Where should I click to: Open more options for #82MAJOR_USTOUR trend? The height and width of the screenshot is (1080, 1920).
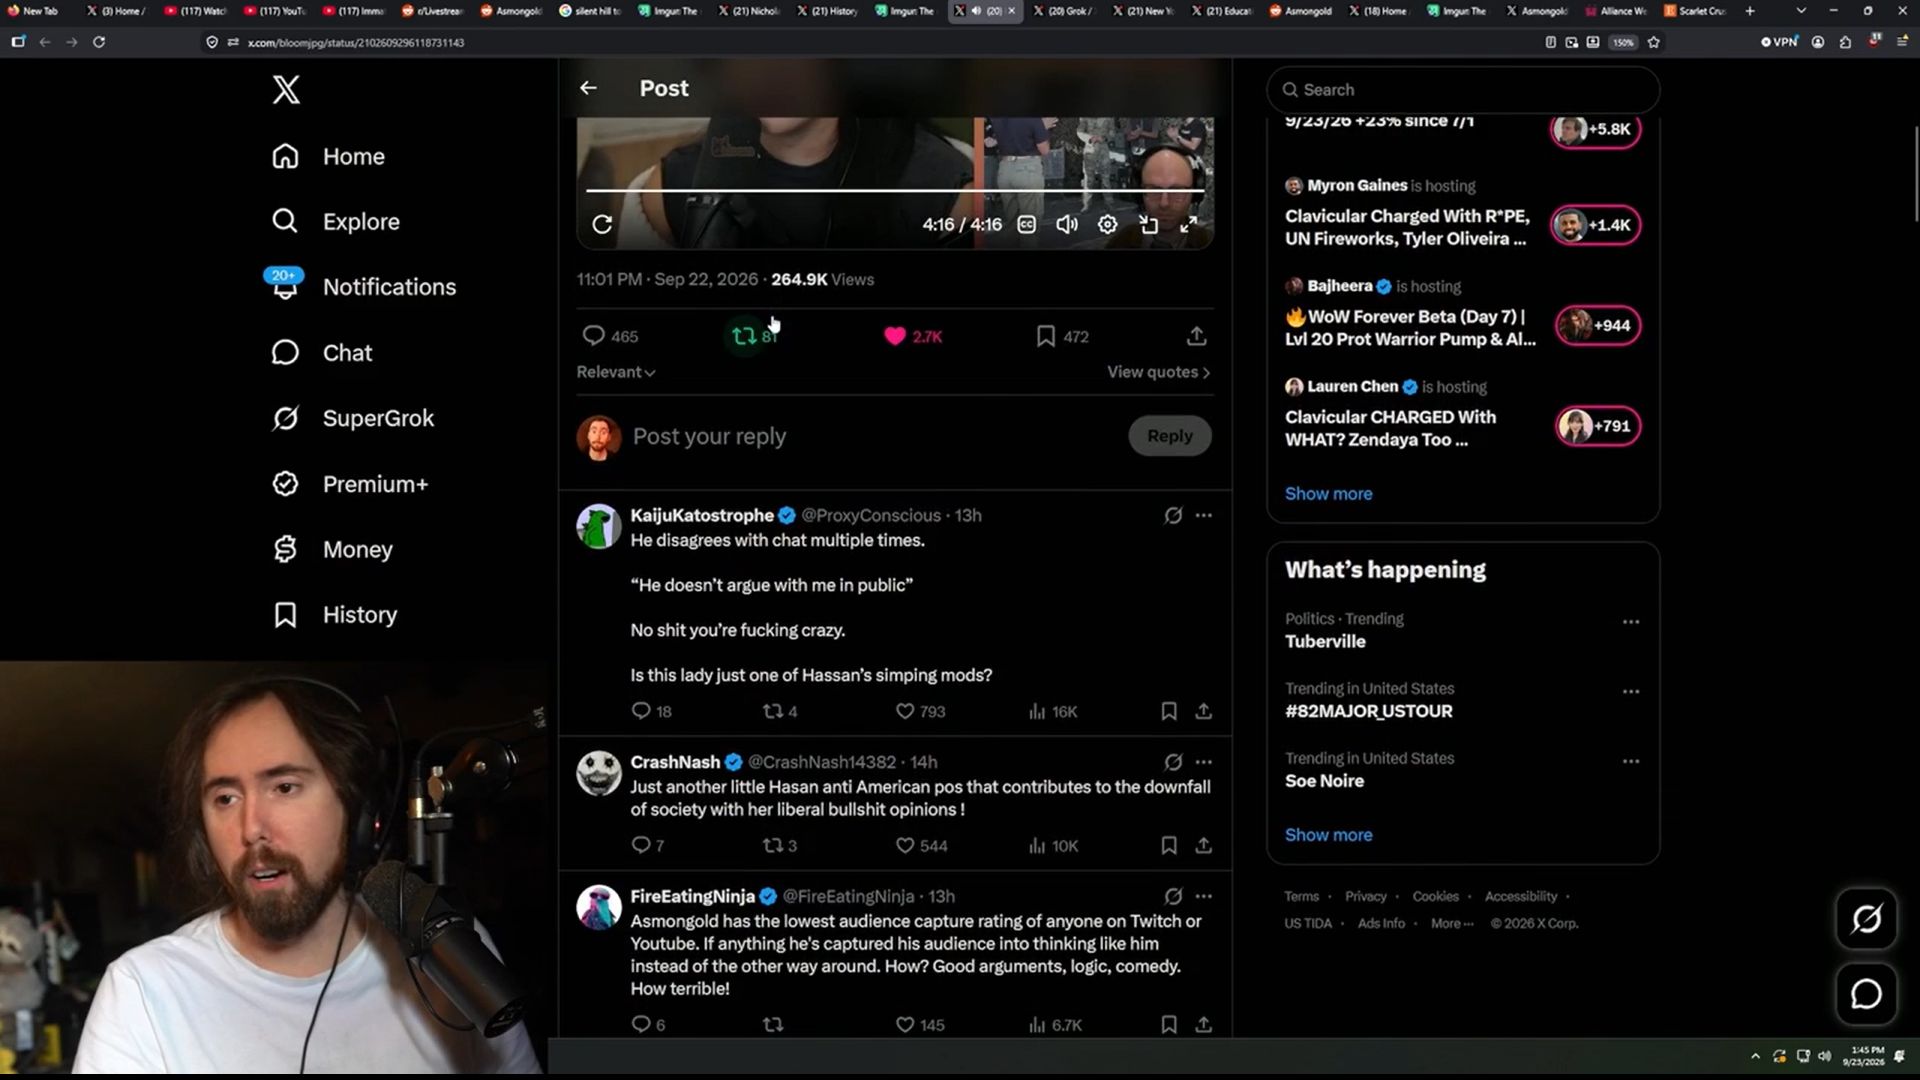click(x=1631, y=691)
